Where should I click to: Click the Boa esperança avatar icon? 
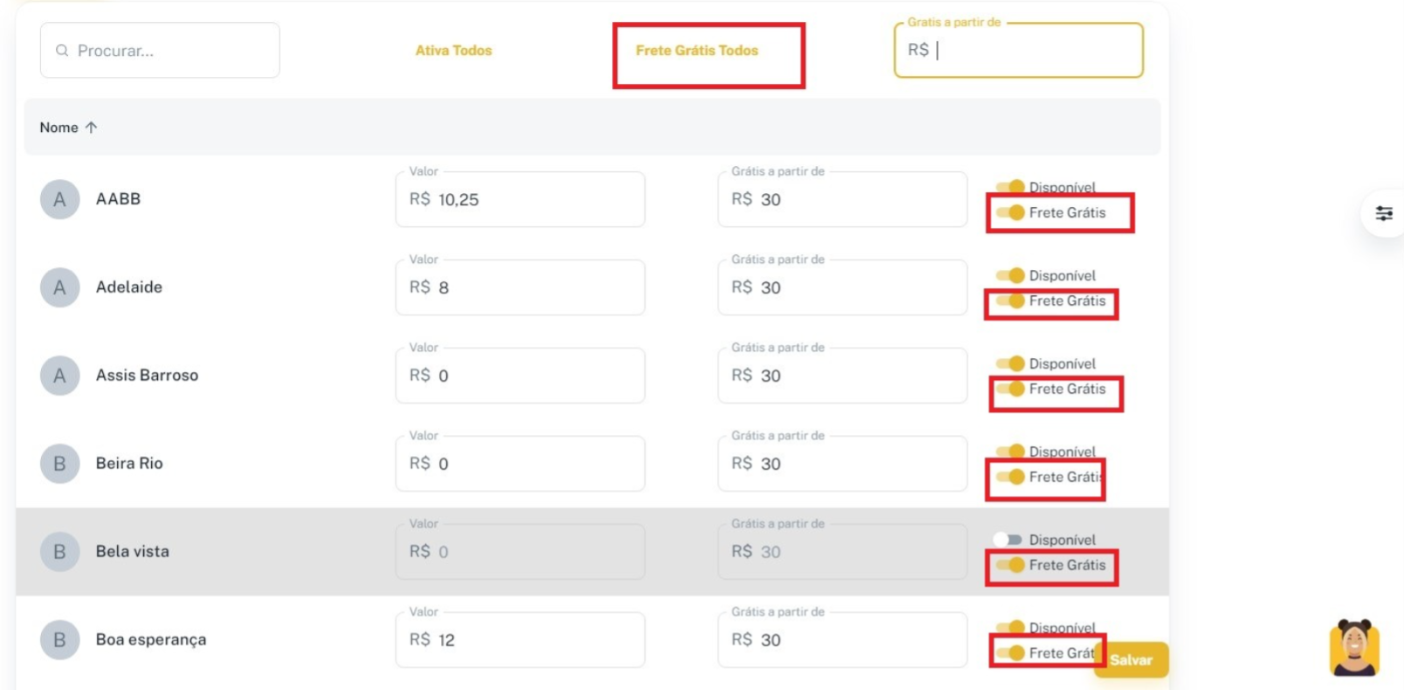click(x=60, y=639)
